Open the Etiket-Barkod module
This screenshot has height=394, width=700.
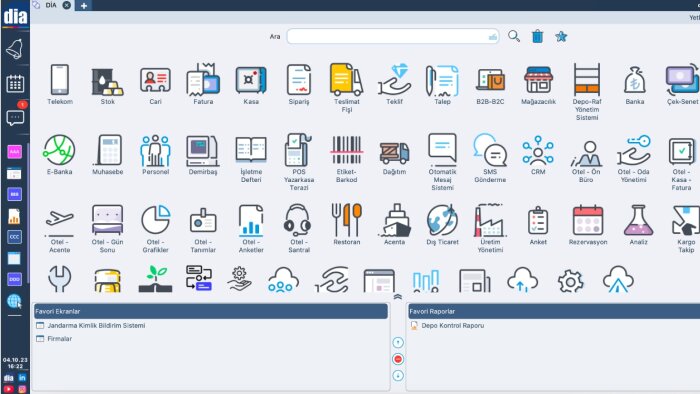(x=346, y=158)
